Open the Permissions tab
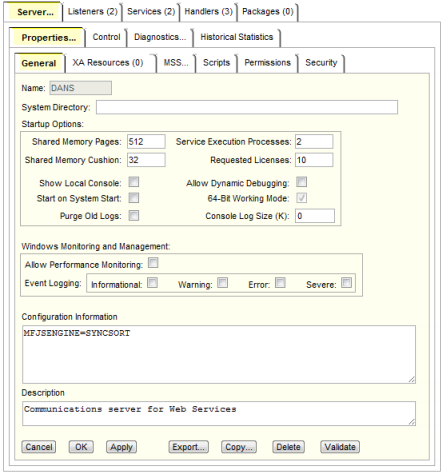 tap(268, 63)
